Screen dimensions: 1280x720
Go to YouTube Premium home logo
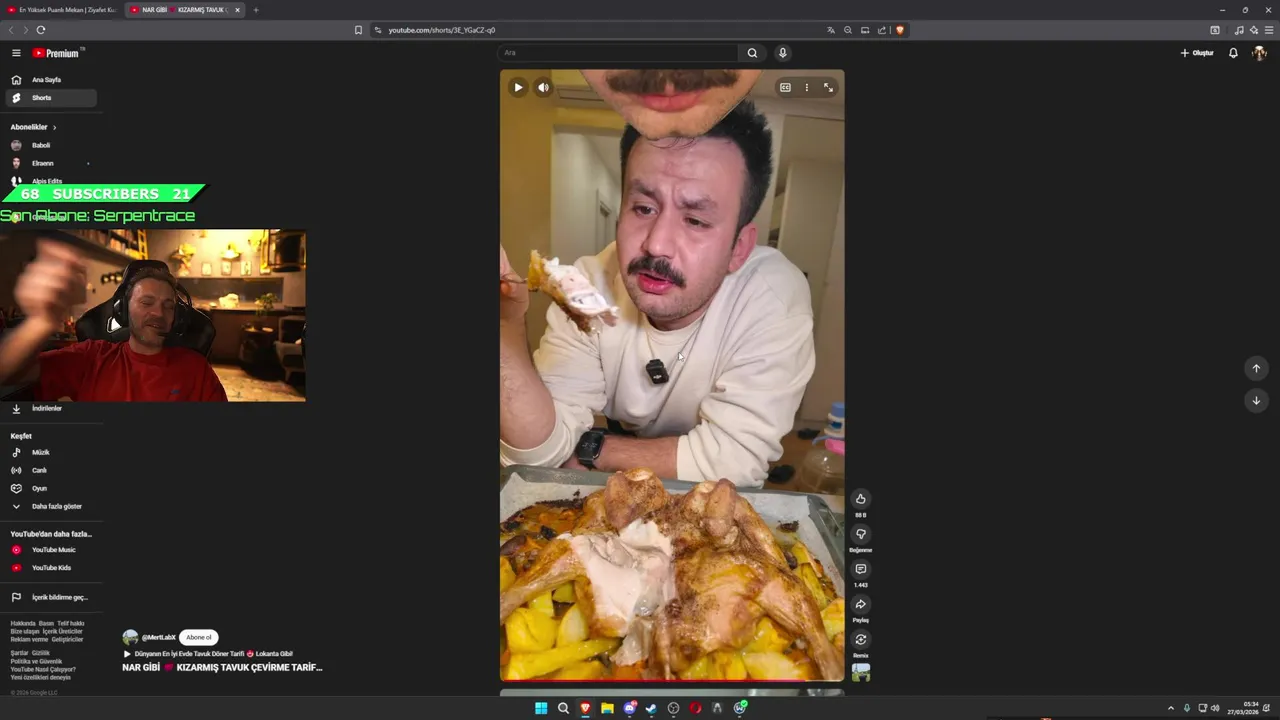(x=56, y=53)
